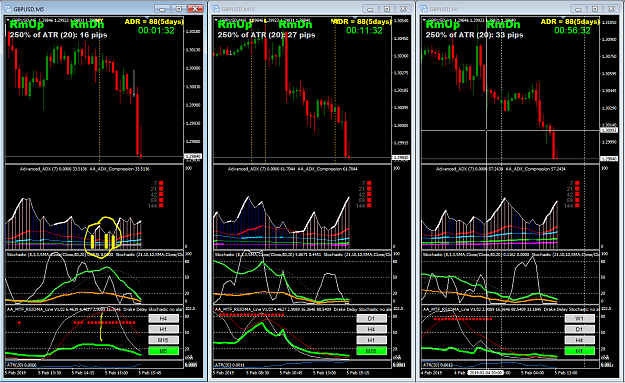625x383 pixels.
Task: Select the W1 timeframe button in GBPUSD,H1 window
Action: pos(580,318)
